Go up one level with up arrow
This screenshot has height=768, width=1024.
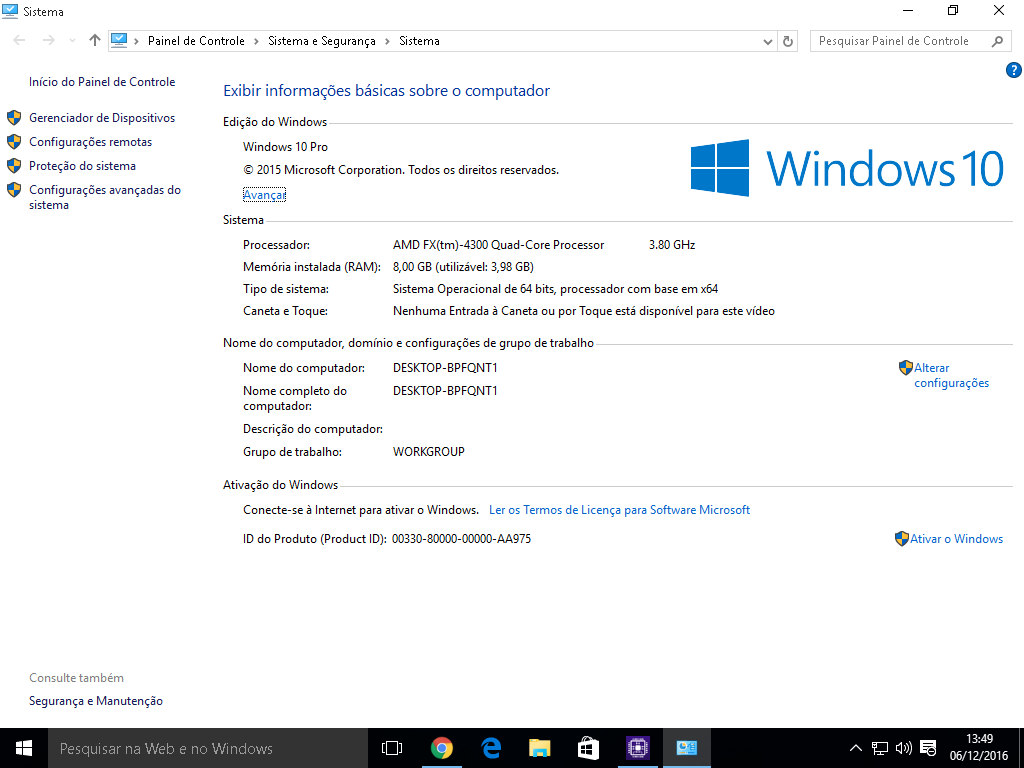pyautogui.click(x=95, y=40)
